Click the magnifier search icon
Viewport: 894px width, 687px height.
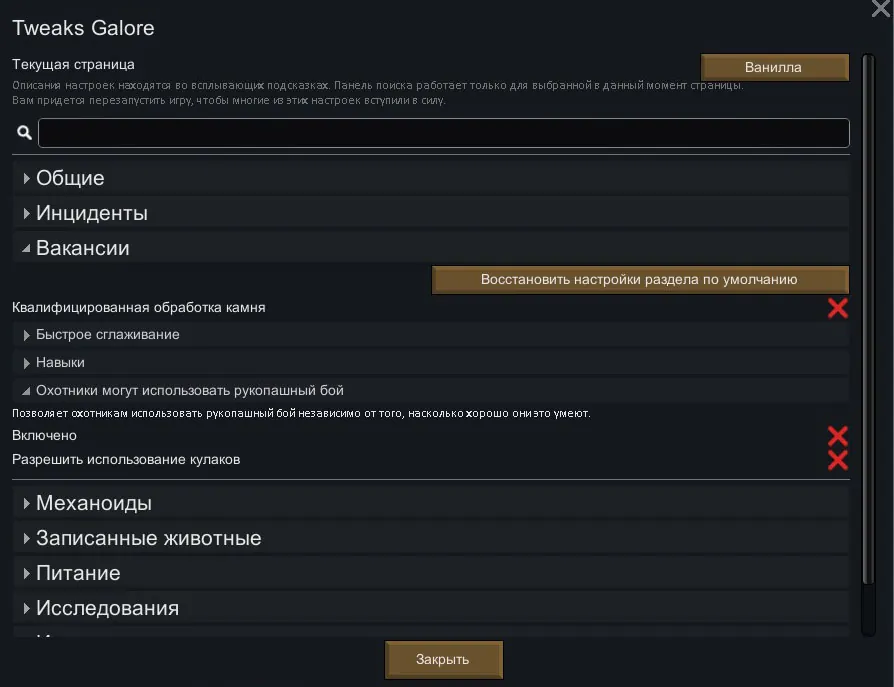[x=25, y=132]
